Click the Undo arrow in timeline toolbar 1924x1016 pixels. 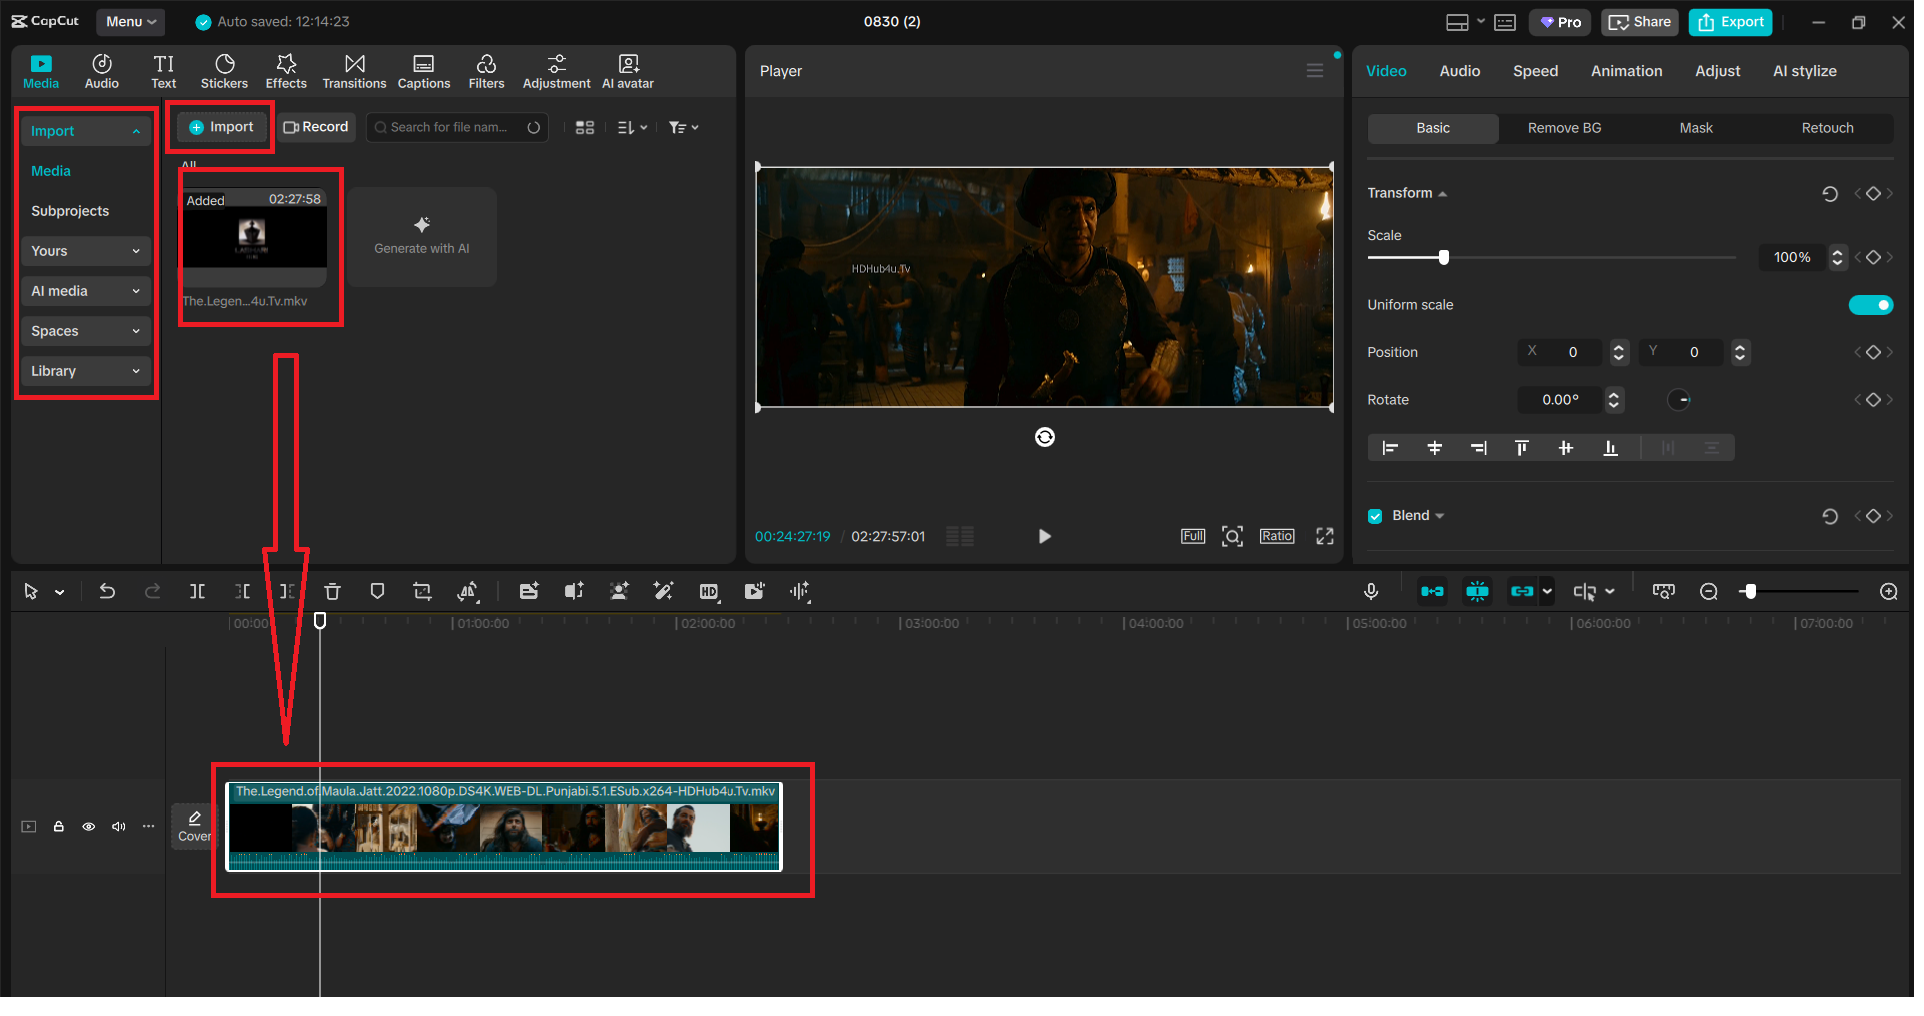click(107, 592)
